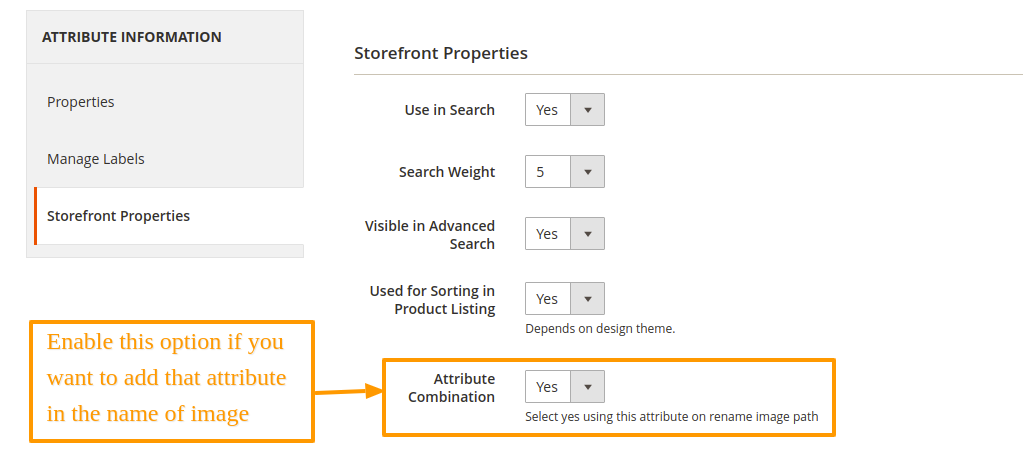Screen dimensions: 1023x465
Task: Click the Visible in Advanced Search arrow
Action: 587,233
